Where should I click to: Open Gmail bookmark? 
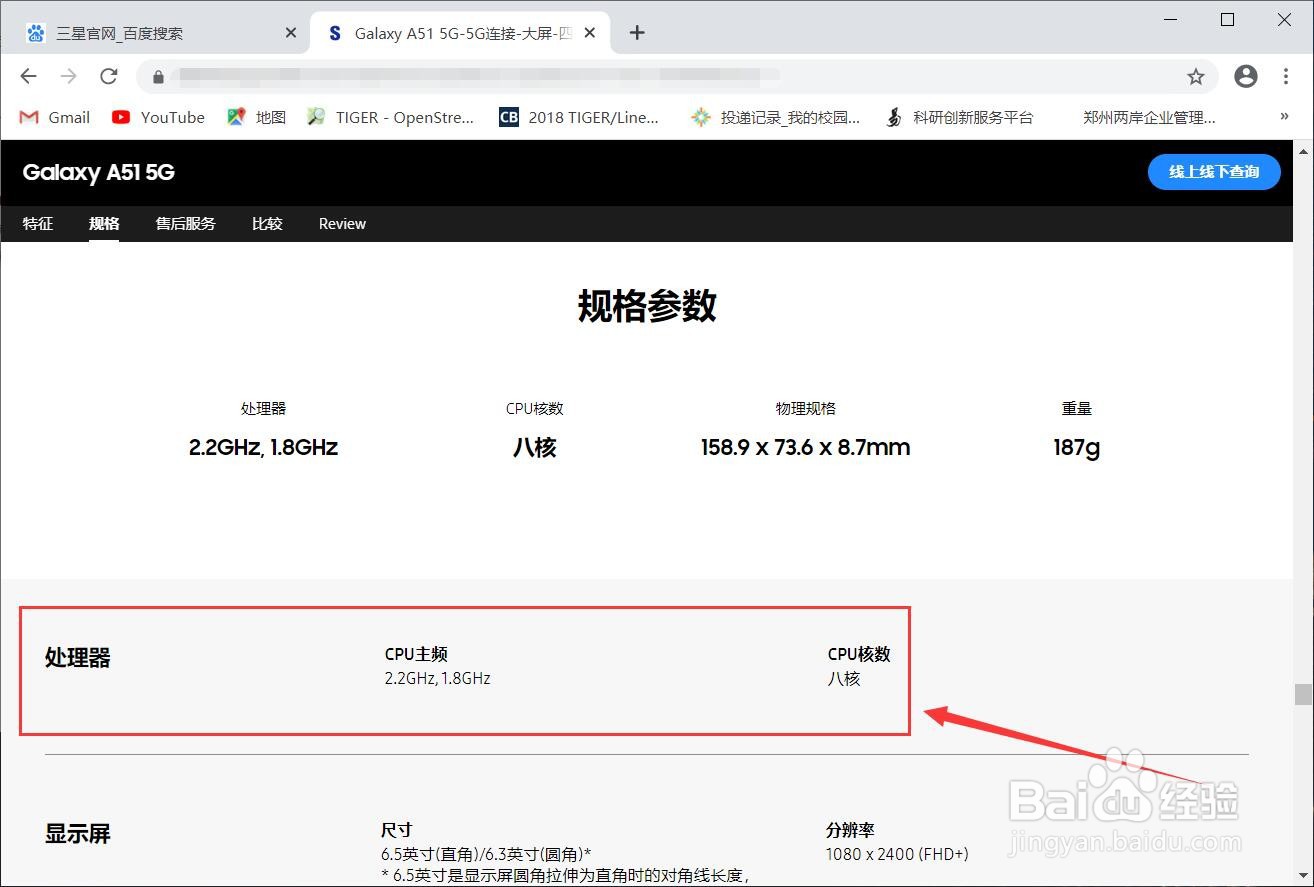pyautogui.click(x=55, y=117)
